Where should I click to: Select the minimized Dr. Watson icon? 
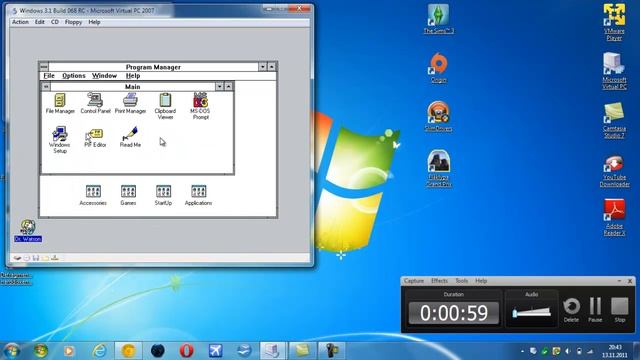coord(28,231)
